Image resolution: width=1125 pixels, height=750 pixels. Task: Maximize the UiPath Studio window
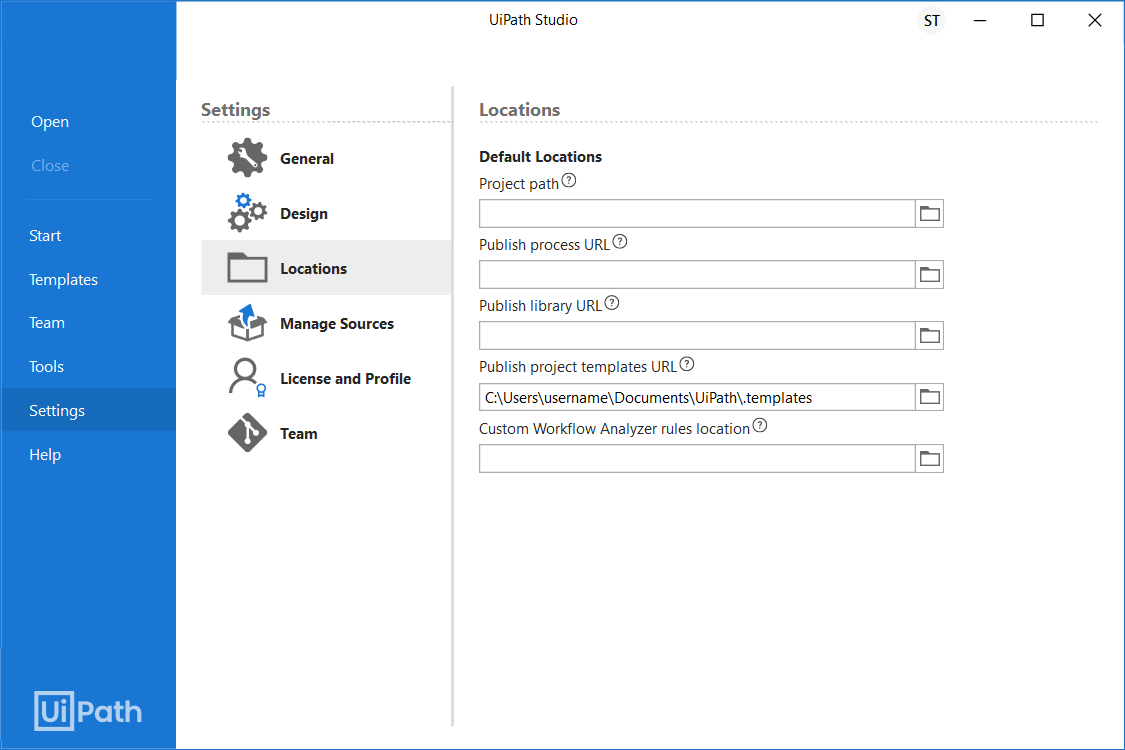[x=1037, y=21]
